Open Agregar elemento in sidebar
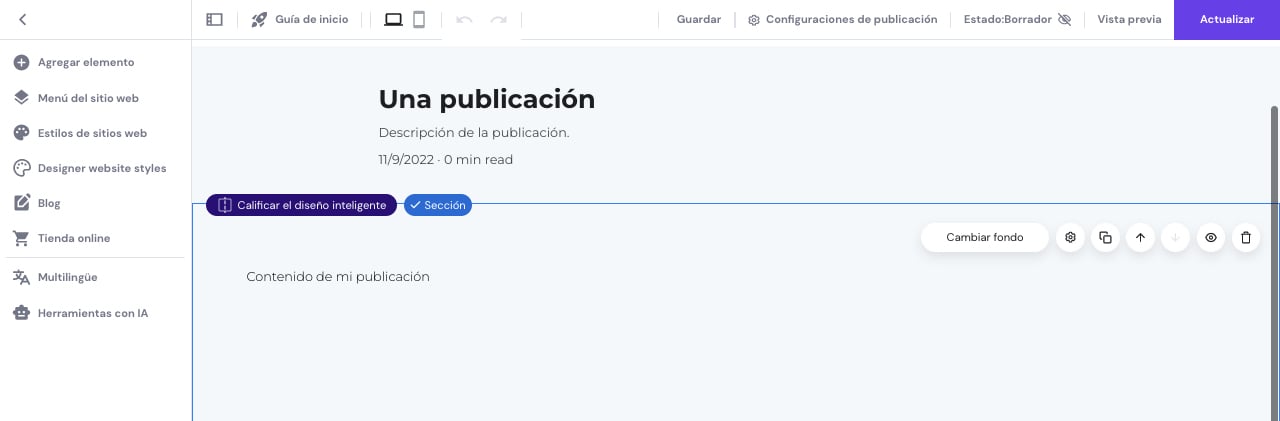Image resolution: width=1280 pixels, height=421 pixels. pos(85,62)
